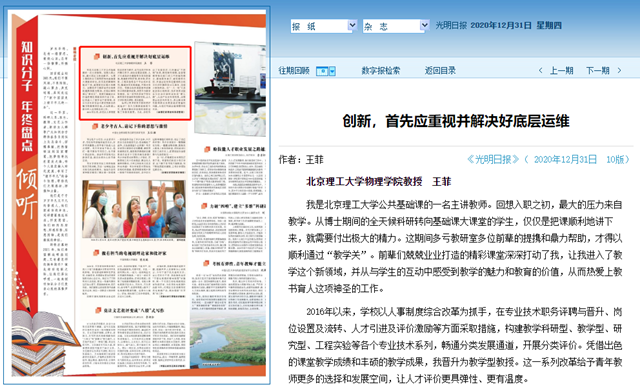Click the 知识分子 年终盘点 vertical banner

[27, 95]
